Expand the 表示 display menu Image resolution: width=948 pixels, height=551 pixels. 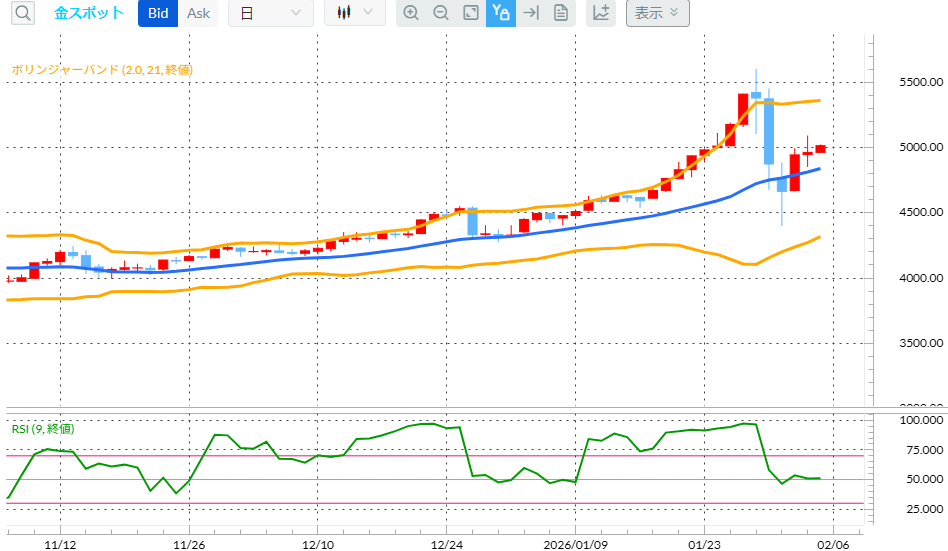[658, 13]
